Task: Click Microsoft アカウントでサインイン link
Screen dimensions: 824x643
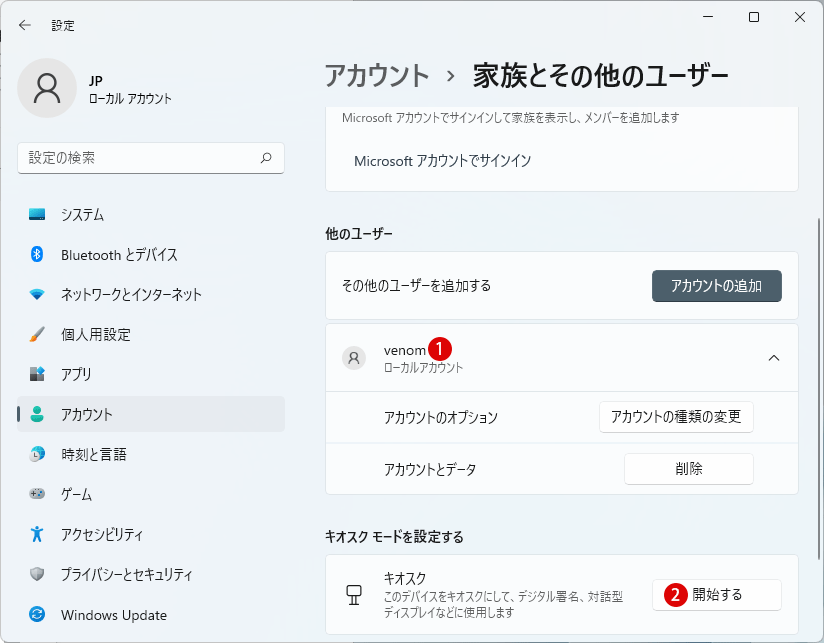Action: click(x=442, y=161)
